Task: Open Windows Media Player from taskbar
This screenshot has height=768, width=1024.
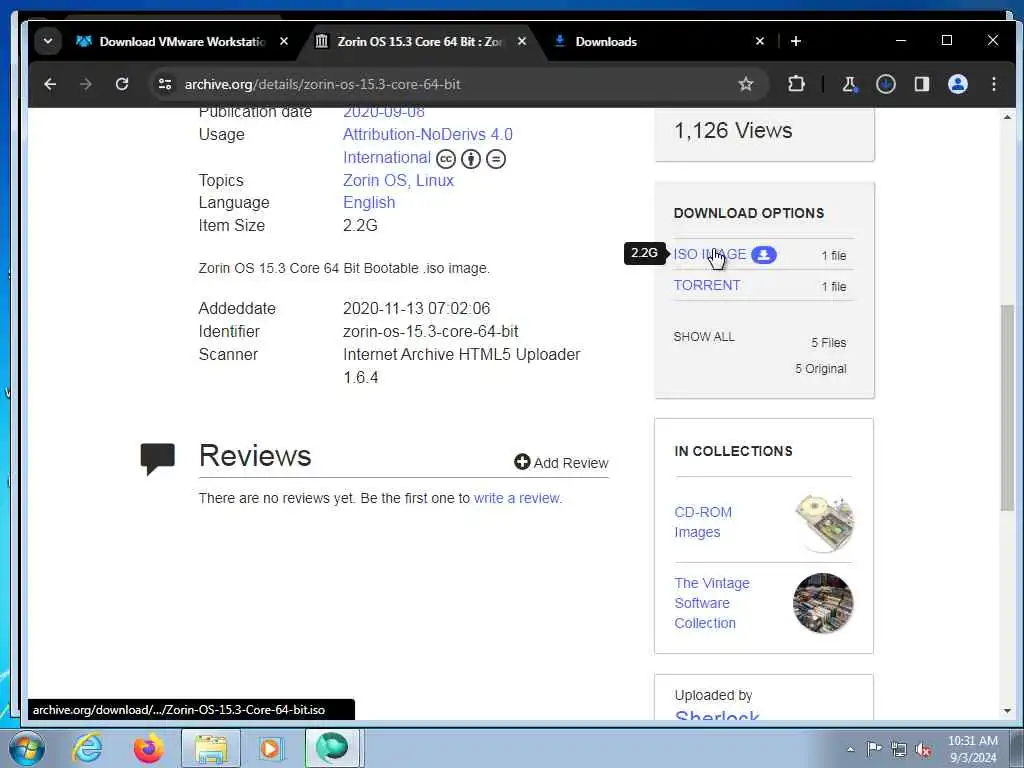Action: coord(270,748)
